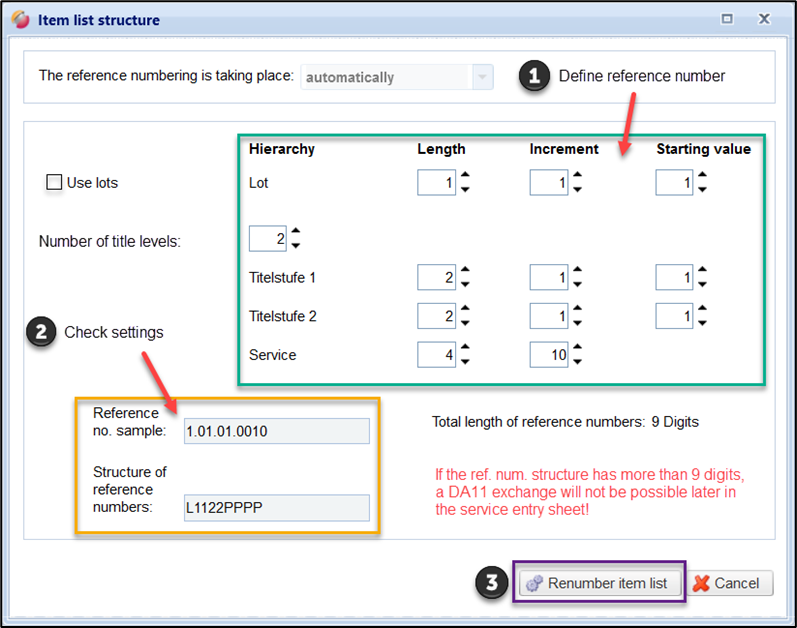Maximize the Item list structure window
Image resolution: width=797 pixels, height=628 pixels.
[x=727, y=19]
